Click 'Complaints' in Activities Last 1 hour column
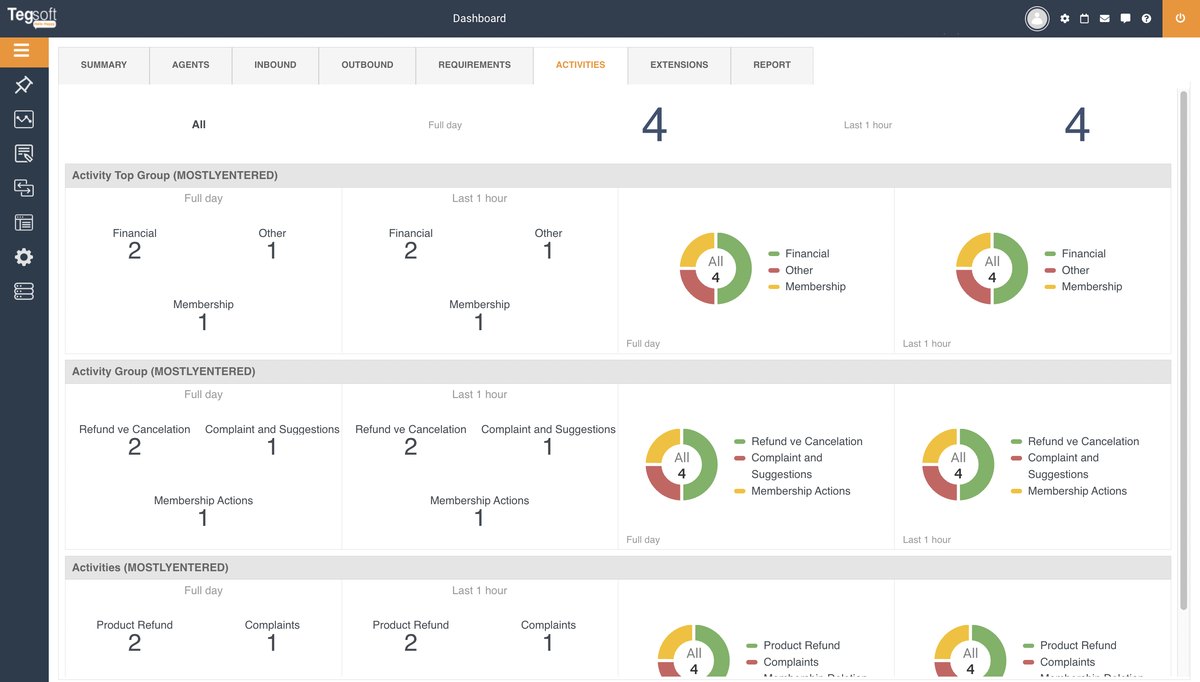The height and width of the screenshot is (682, 1200). pyautogui.click(x=548, y=625)
